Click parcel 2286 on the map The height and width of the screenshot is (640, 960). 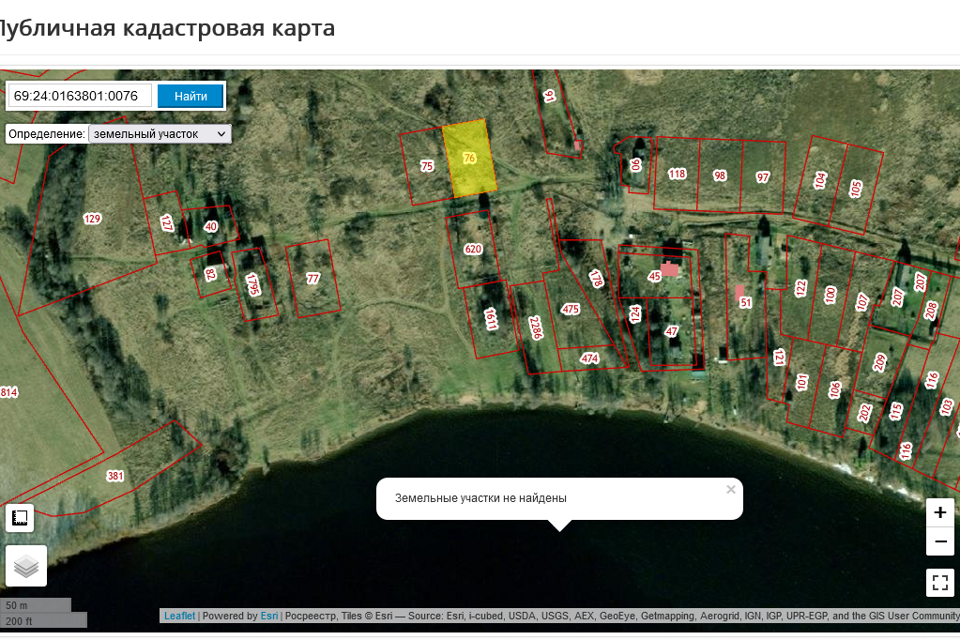tap(535, 326)
